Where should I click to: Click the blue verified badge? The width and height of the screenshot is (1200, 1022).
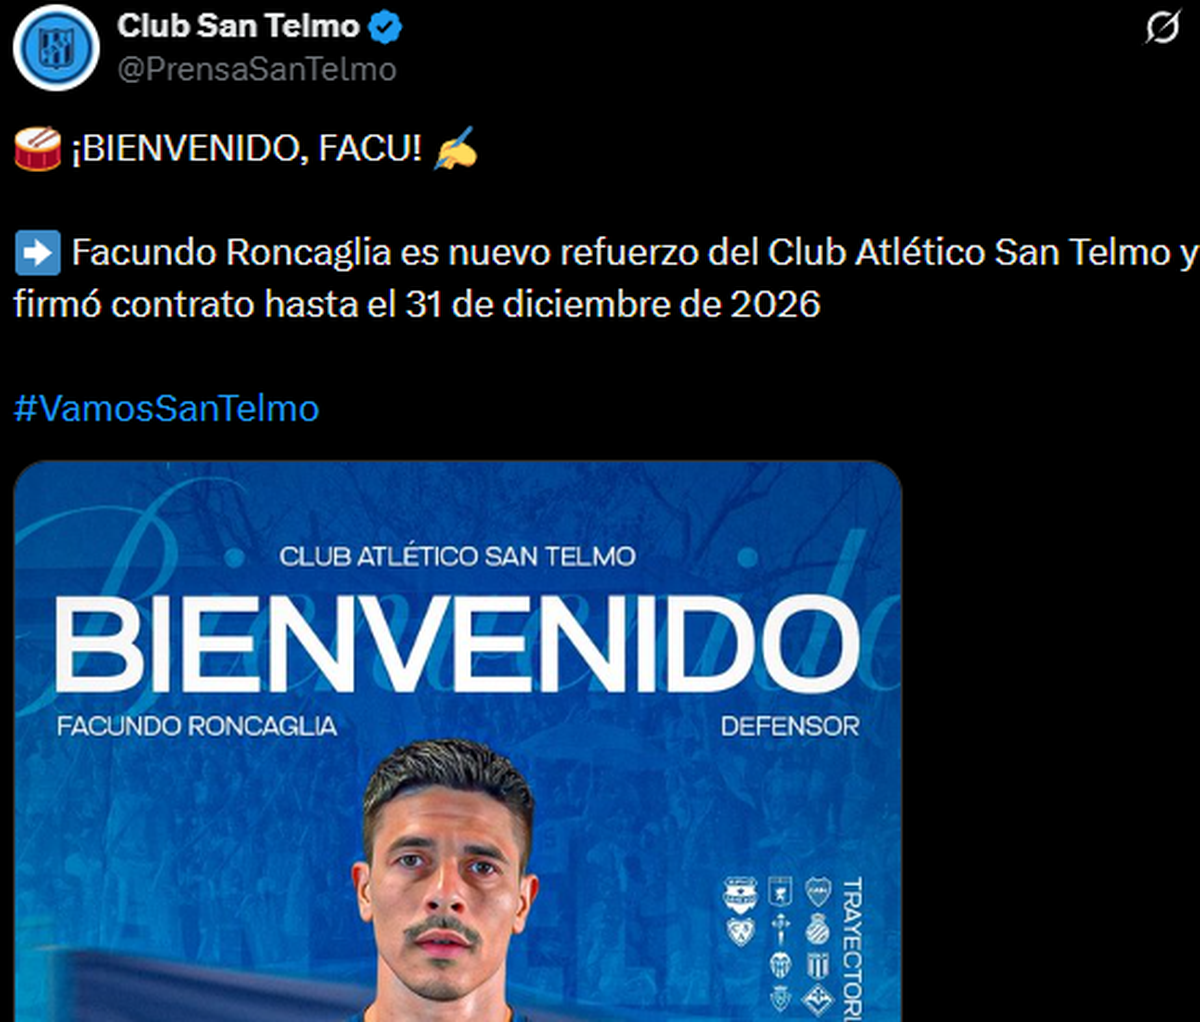point(385,27)
